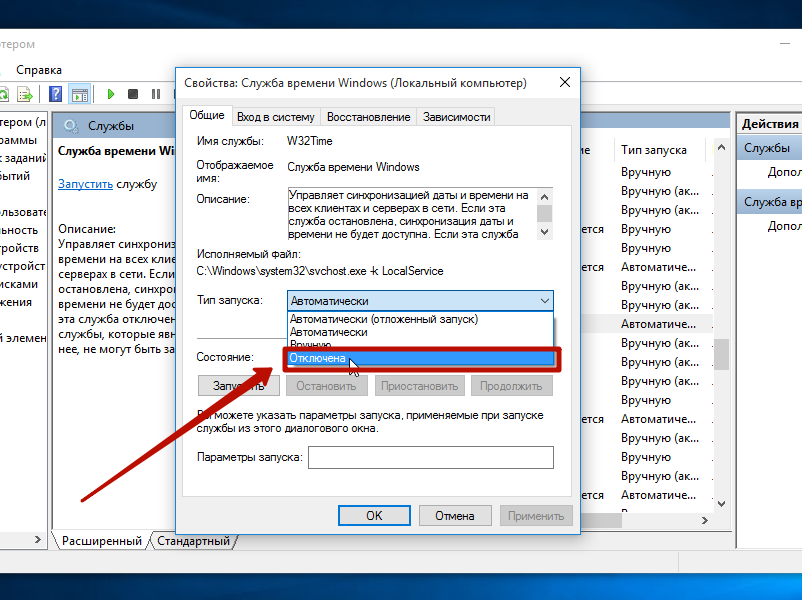
Task: Click the Параметры запуска text field
Action: 430,457
